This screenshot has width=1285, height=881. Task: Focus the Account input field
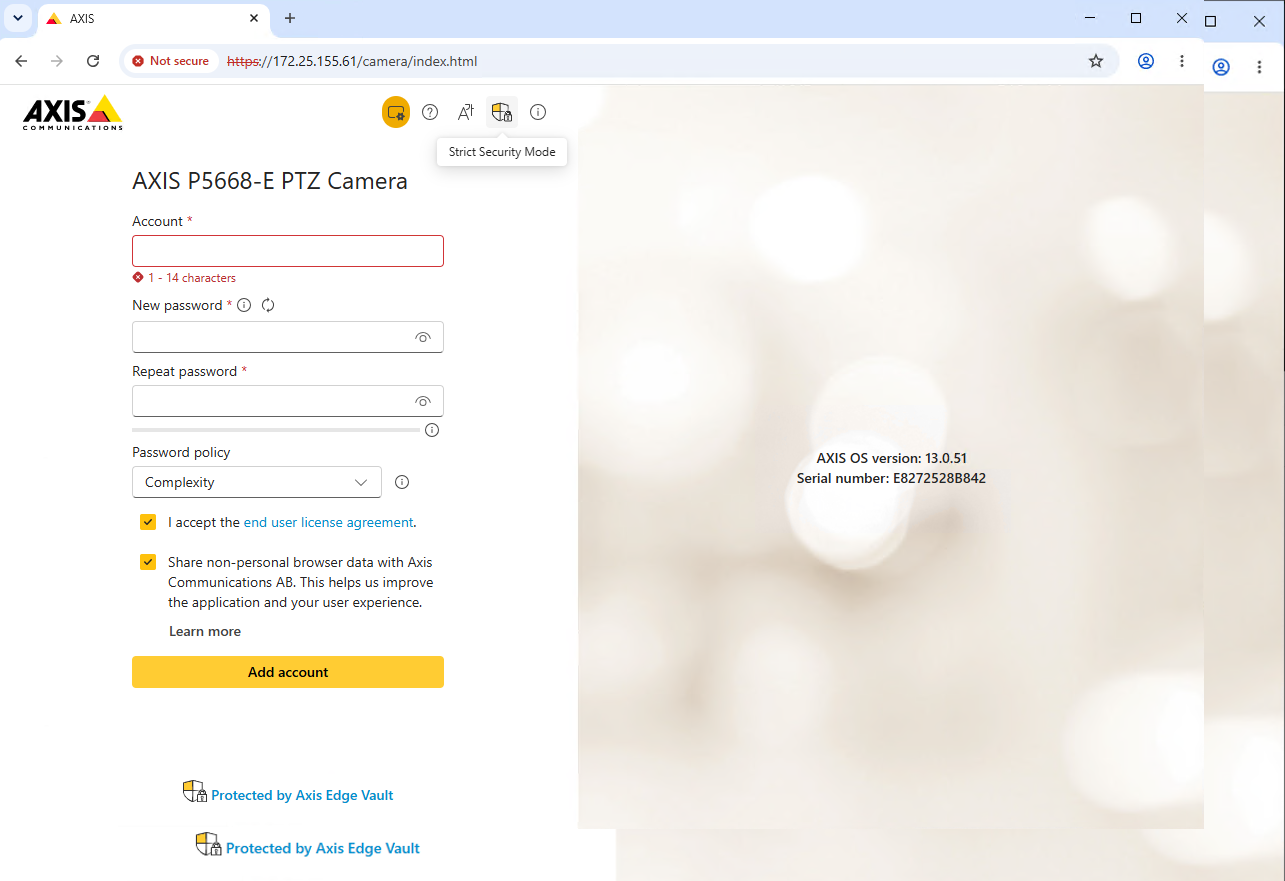click(288, 251)
